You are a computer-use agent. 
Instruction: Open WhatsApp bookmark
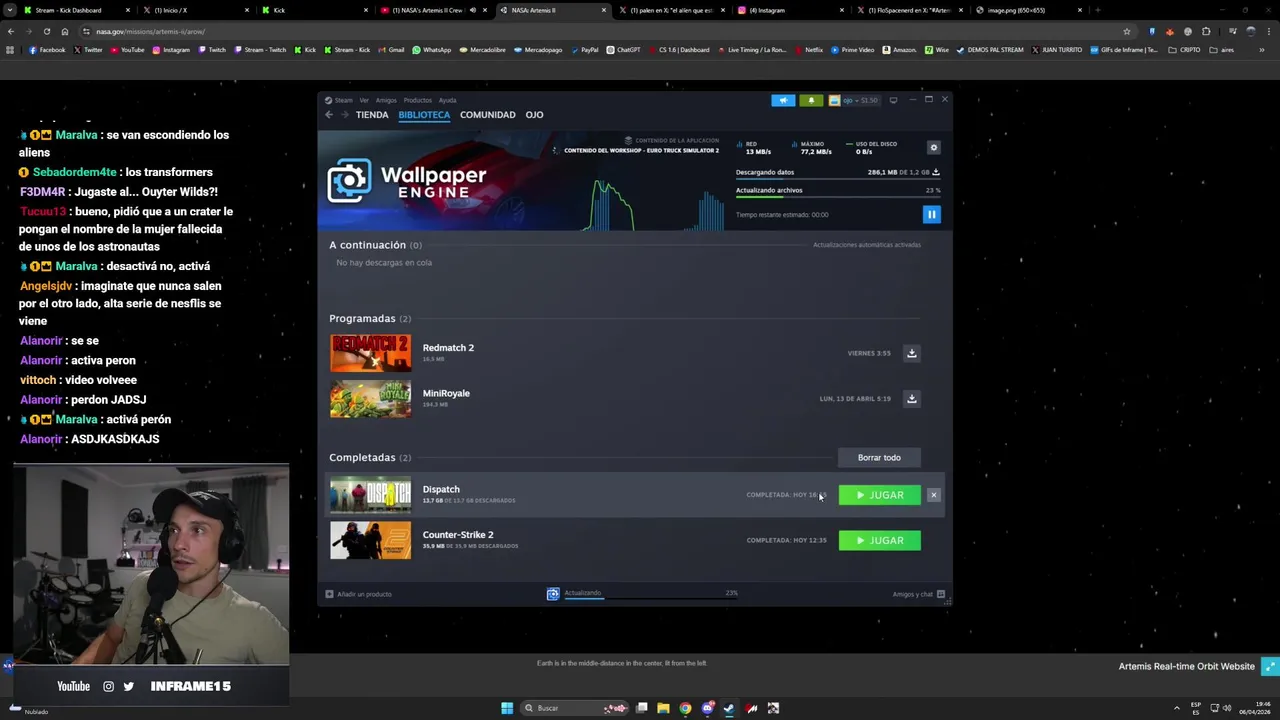pyautogui.click(x=432, y=50)
